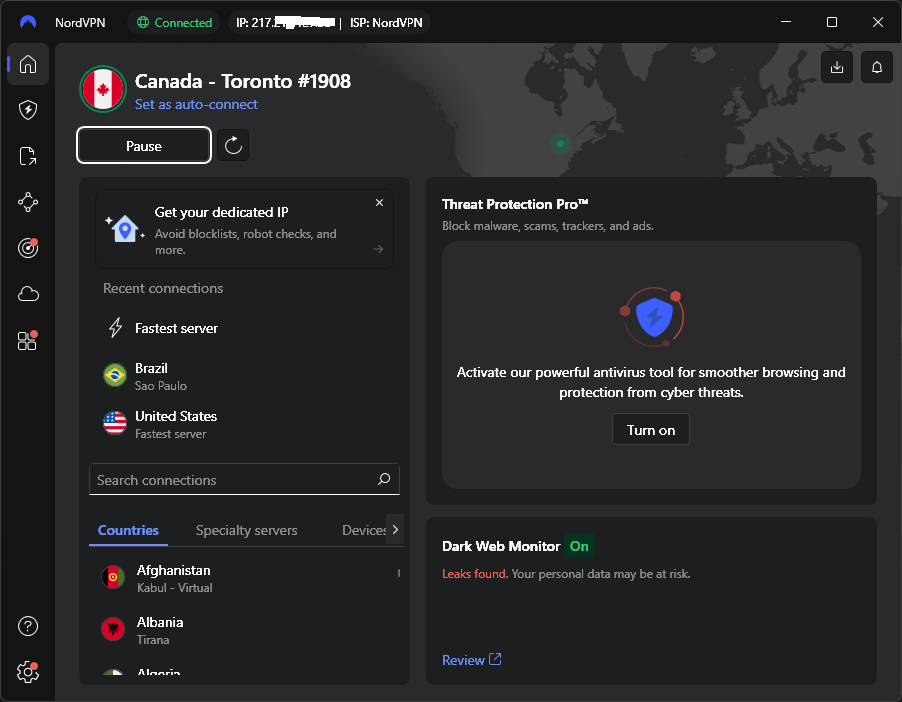Viewport: 902px width, 702px height.
Task: Maximize the NordVPN window
Action: point(832,22)
